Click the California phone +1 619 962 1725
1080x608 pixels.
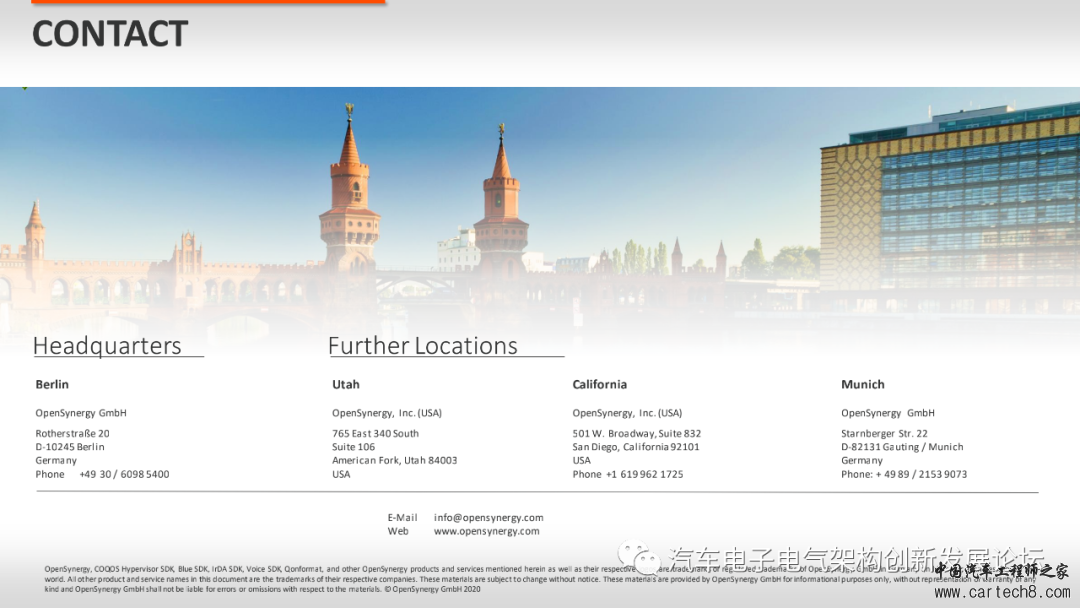pyautogui.click(x=644, y=474)
